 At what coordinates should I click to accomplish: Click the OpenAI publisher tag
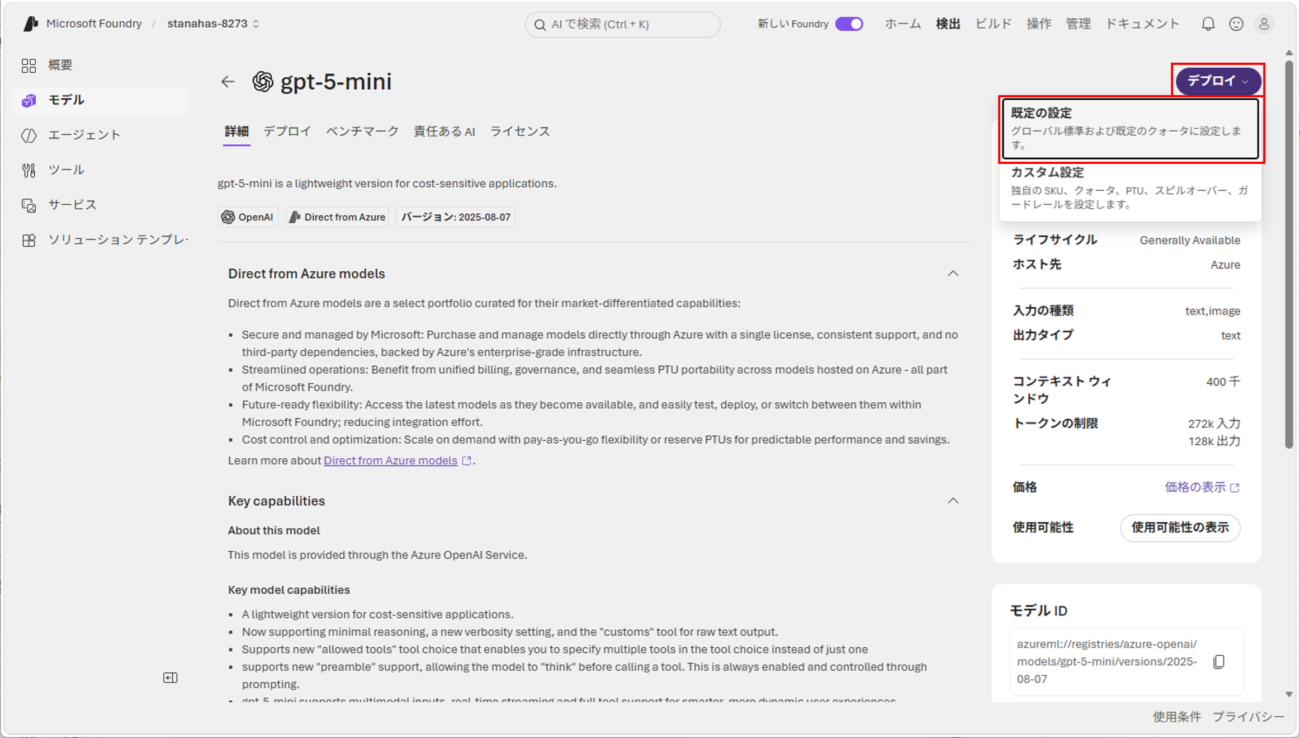[x=248, y=217]
